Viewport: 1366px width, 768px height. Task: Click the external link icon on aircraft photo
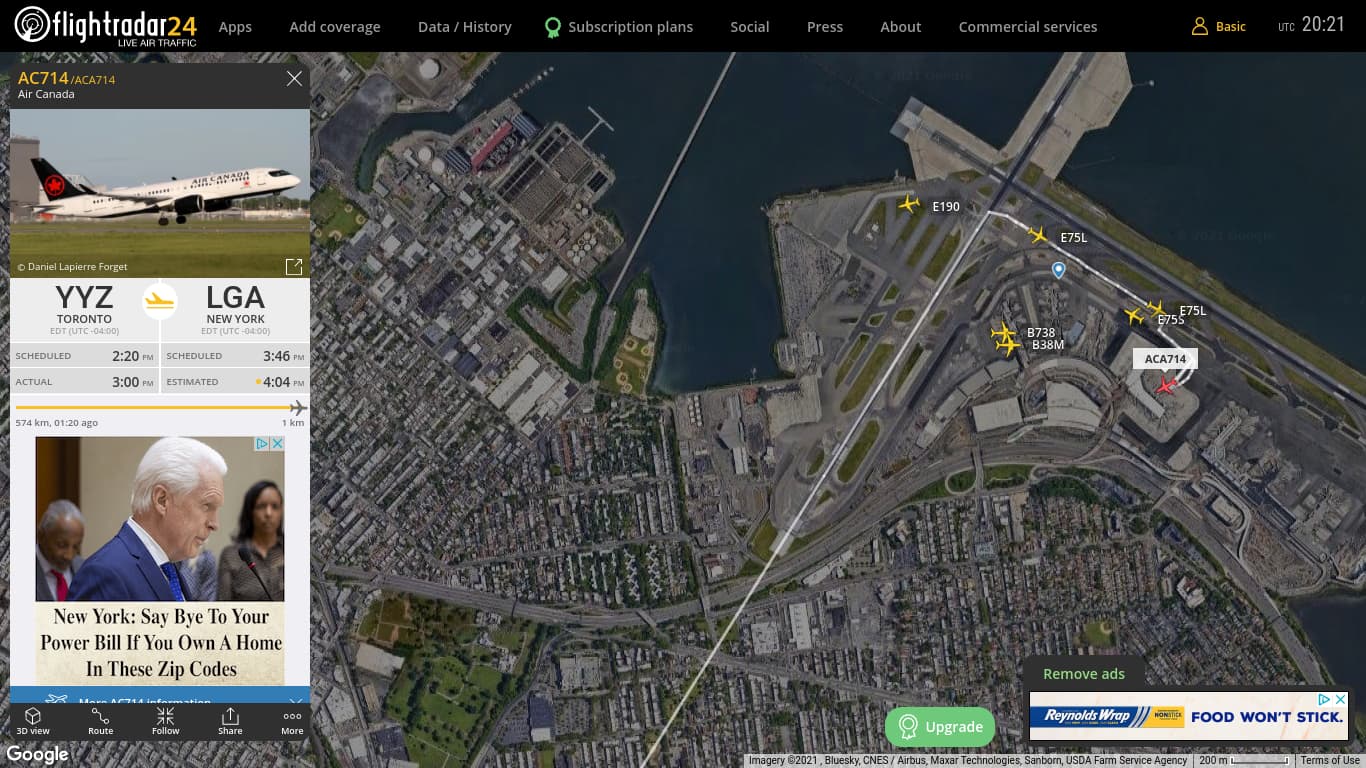(294, 266)
